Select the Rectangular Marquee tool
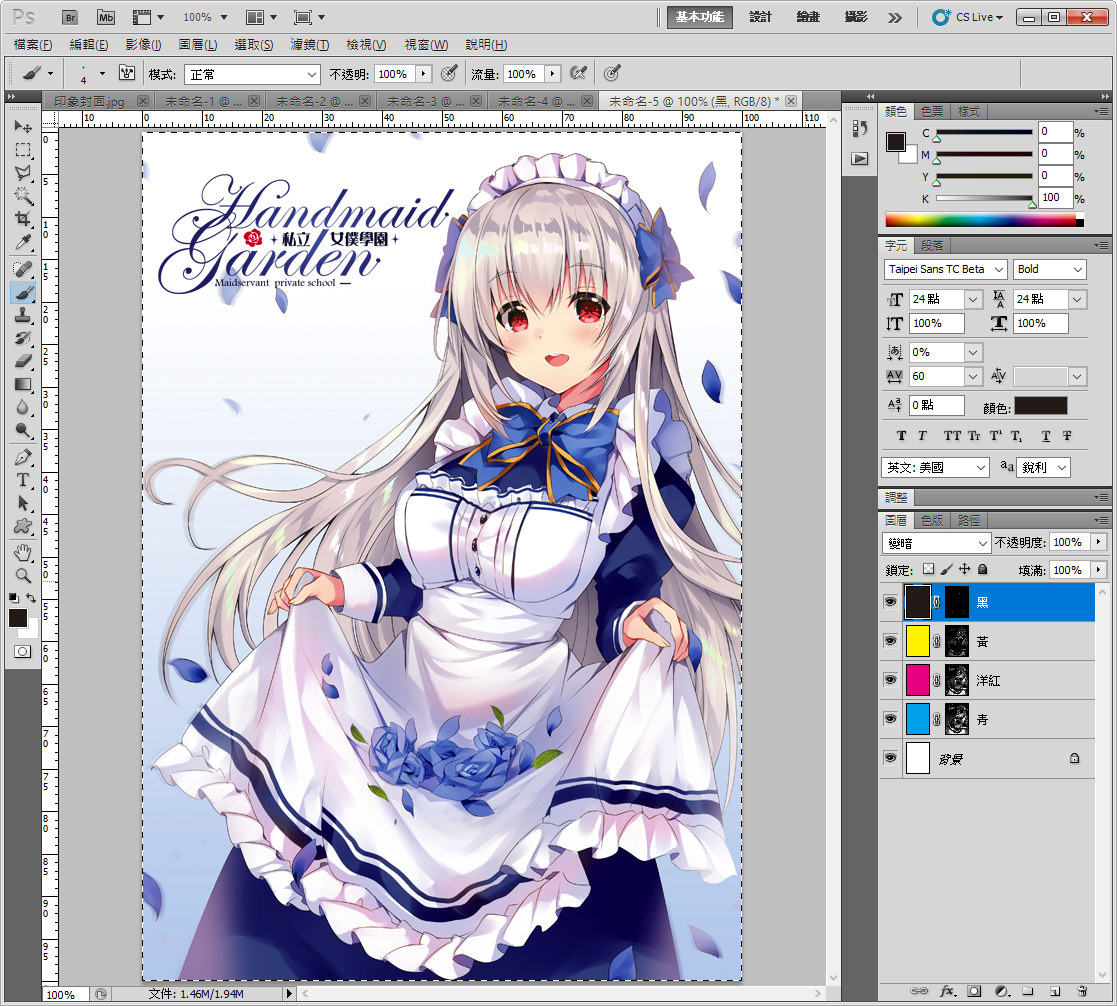The width and height of the screenshot is (1117, 1006). click(x=23, y=150)
